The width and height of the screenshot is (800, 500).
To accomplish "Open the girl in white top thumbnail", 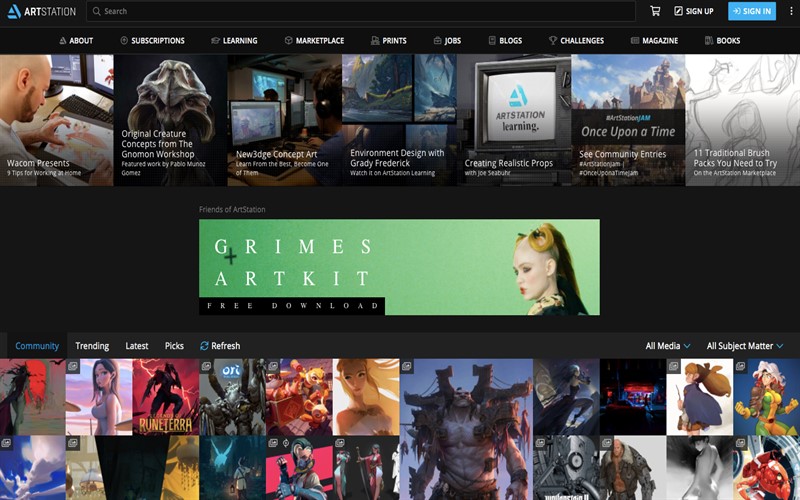I will [99, 397].
